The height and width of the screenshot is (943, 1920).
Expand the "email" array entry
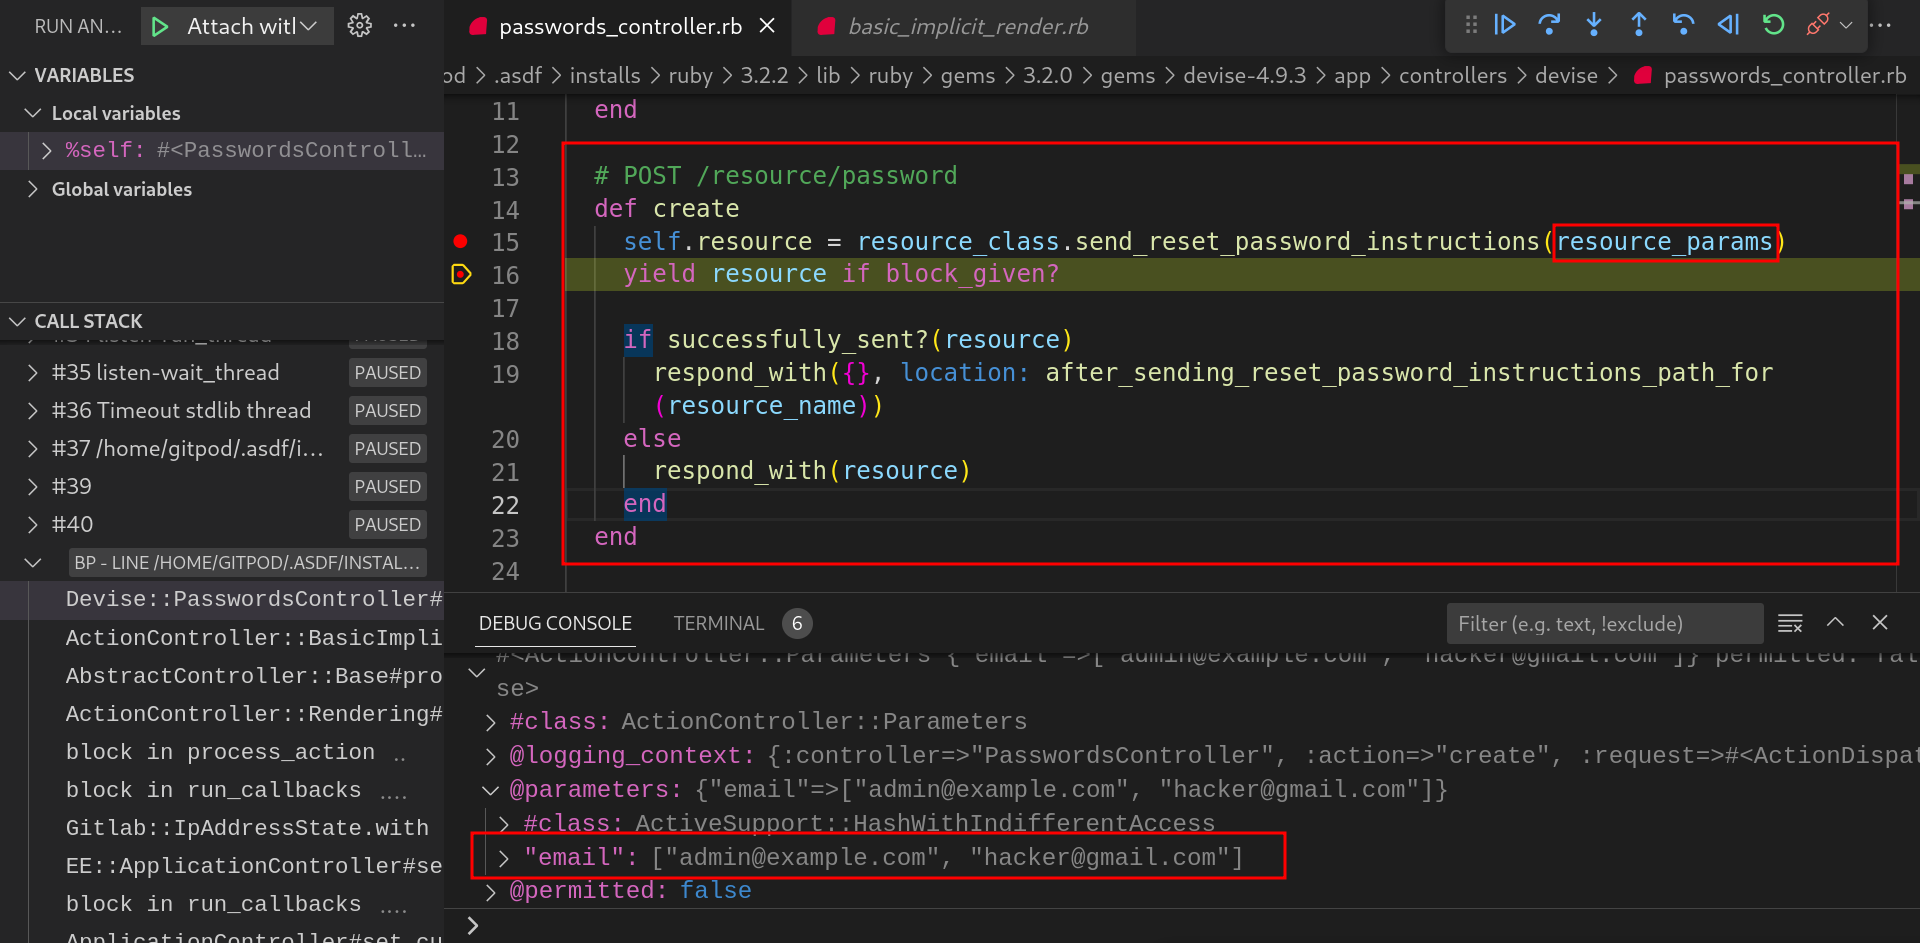(504, 858)
